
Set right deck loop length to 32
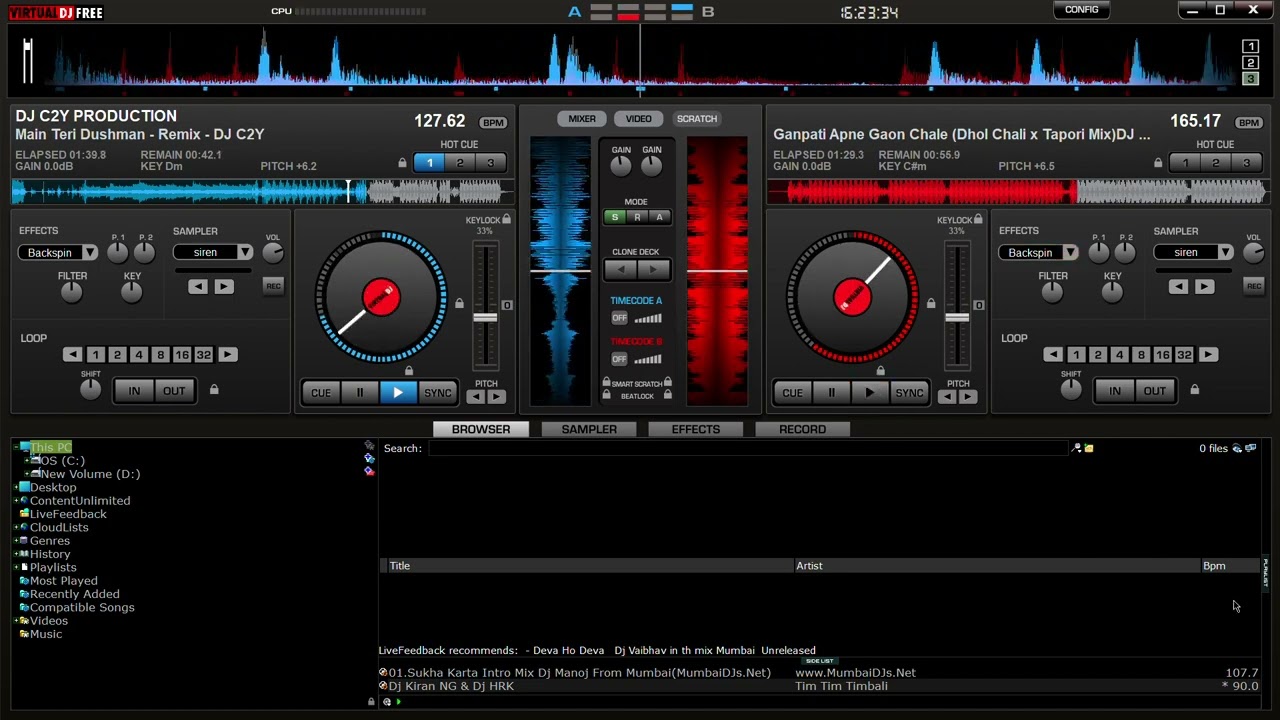(1185, 355)
